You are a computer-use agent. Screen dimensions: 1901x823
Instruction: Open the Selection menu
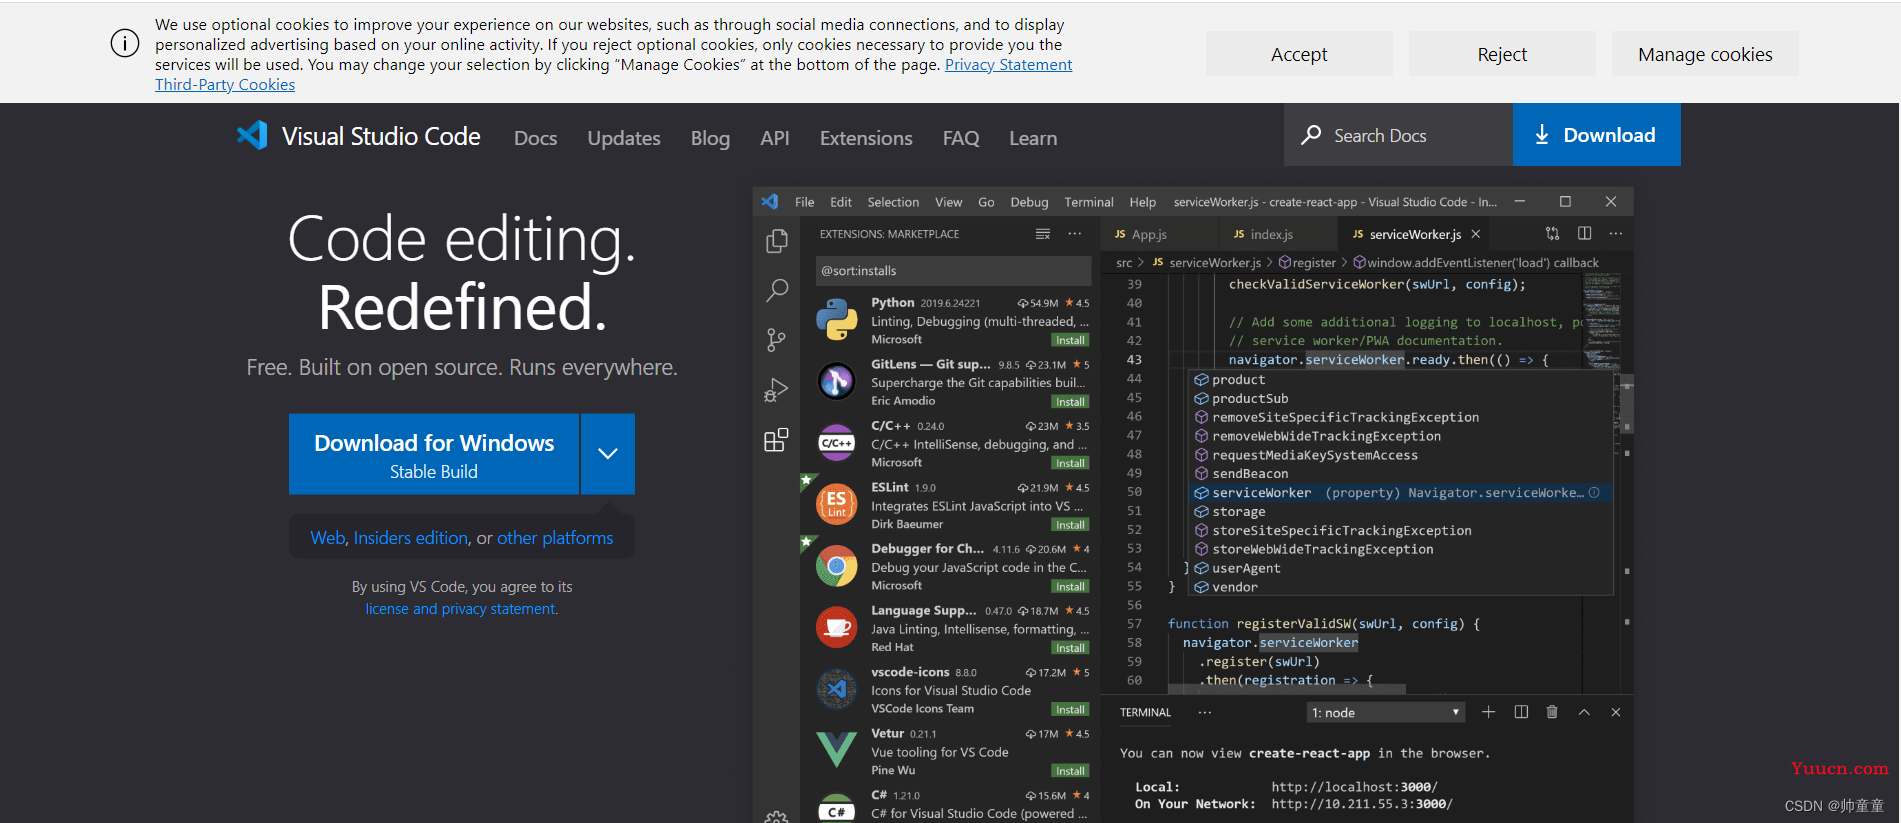(x=893, y=202)
